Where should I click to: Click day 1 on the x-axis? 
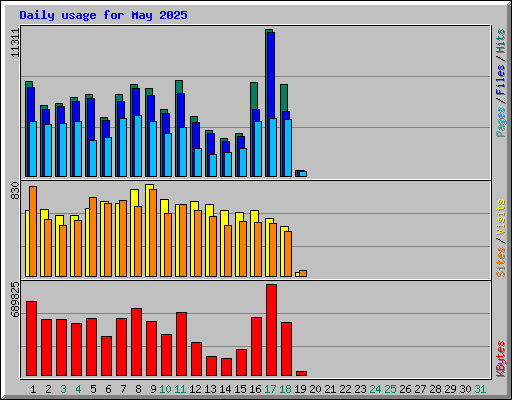point(33,389)
